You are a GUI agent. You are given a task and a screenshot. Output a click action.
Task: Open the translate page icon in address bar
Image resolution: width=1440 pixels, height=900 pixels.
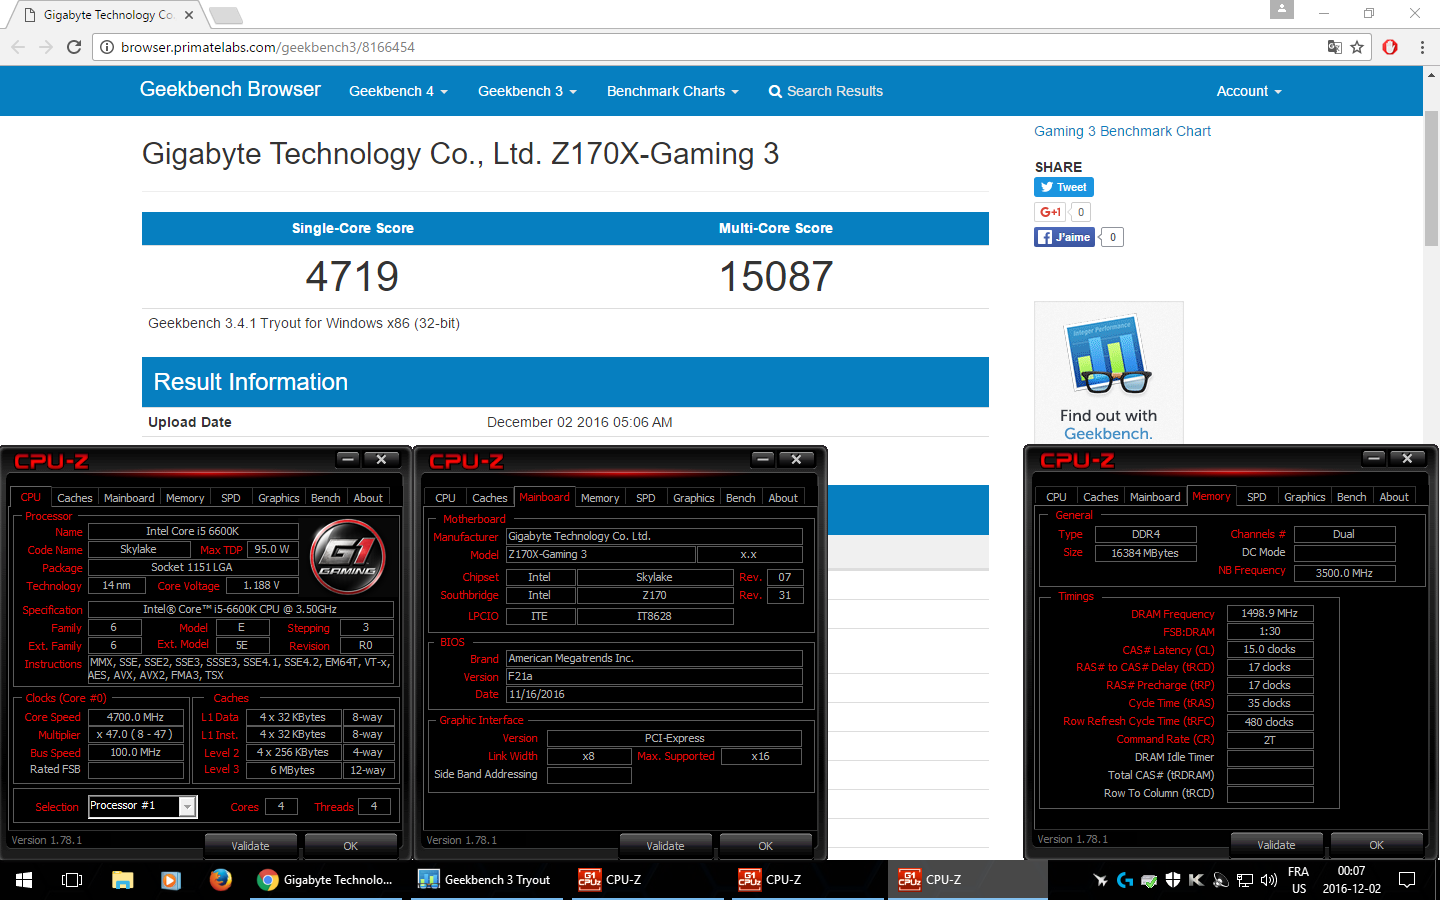pos(1334,47)
